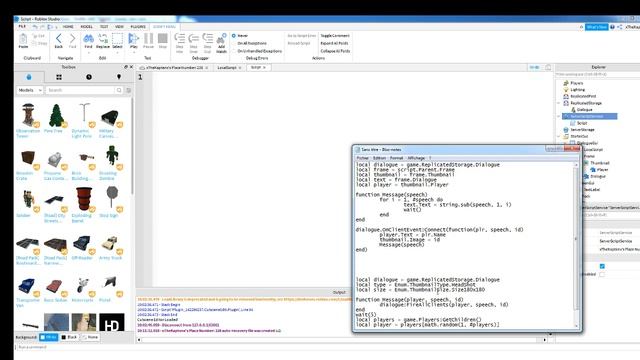This screenshot has height=360, width=640.
Task: Click the Select icon in Edit group
Action: [x=117, y=39]
